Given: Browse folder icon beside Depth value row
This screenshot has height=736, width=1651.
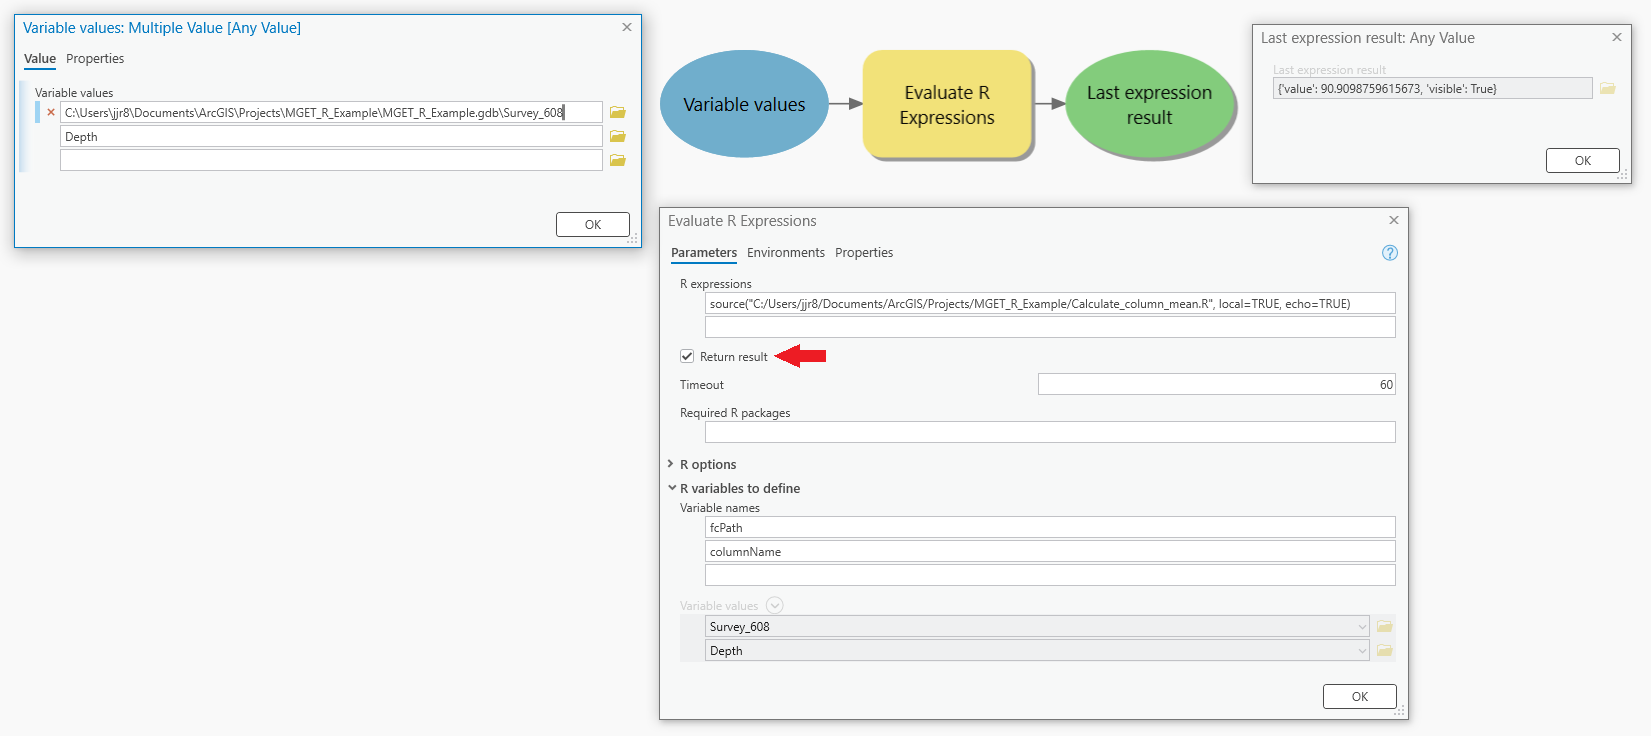Looking at the screenshot, I should click(x=618, y=136).
